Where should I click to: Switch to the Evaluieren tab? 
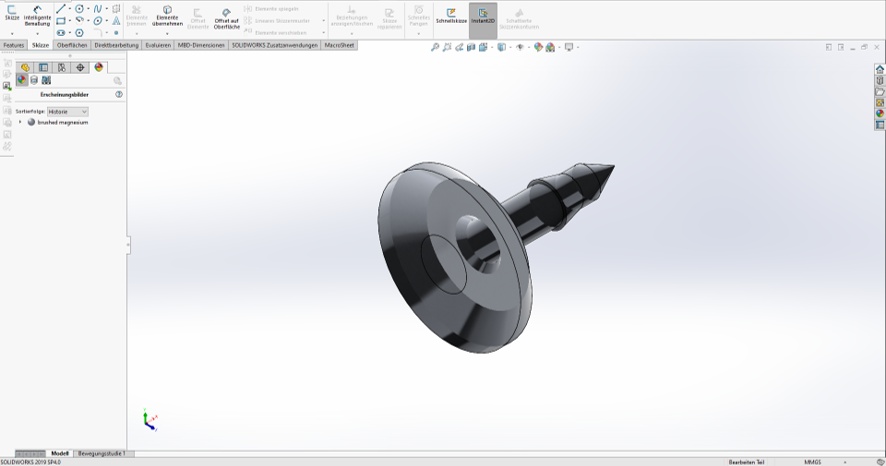(x=158, y=45)
